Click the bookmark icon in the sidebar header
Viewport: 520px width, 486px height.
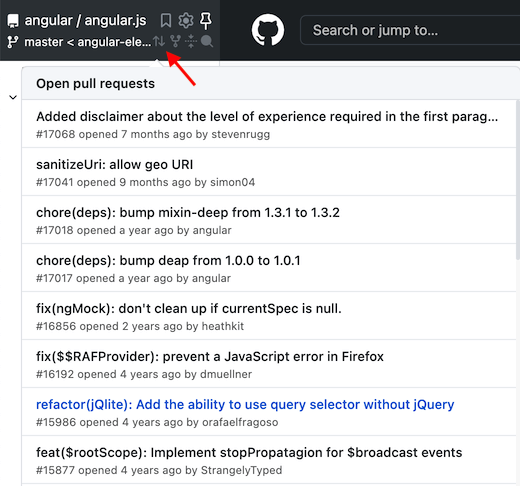pos(166,20)
